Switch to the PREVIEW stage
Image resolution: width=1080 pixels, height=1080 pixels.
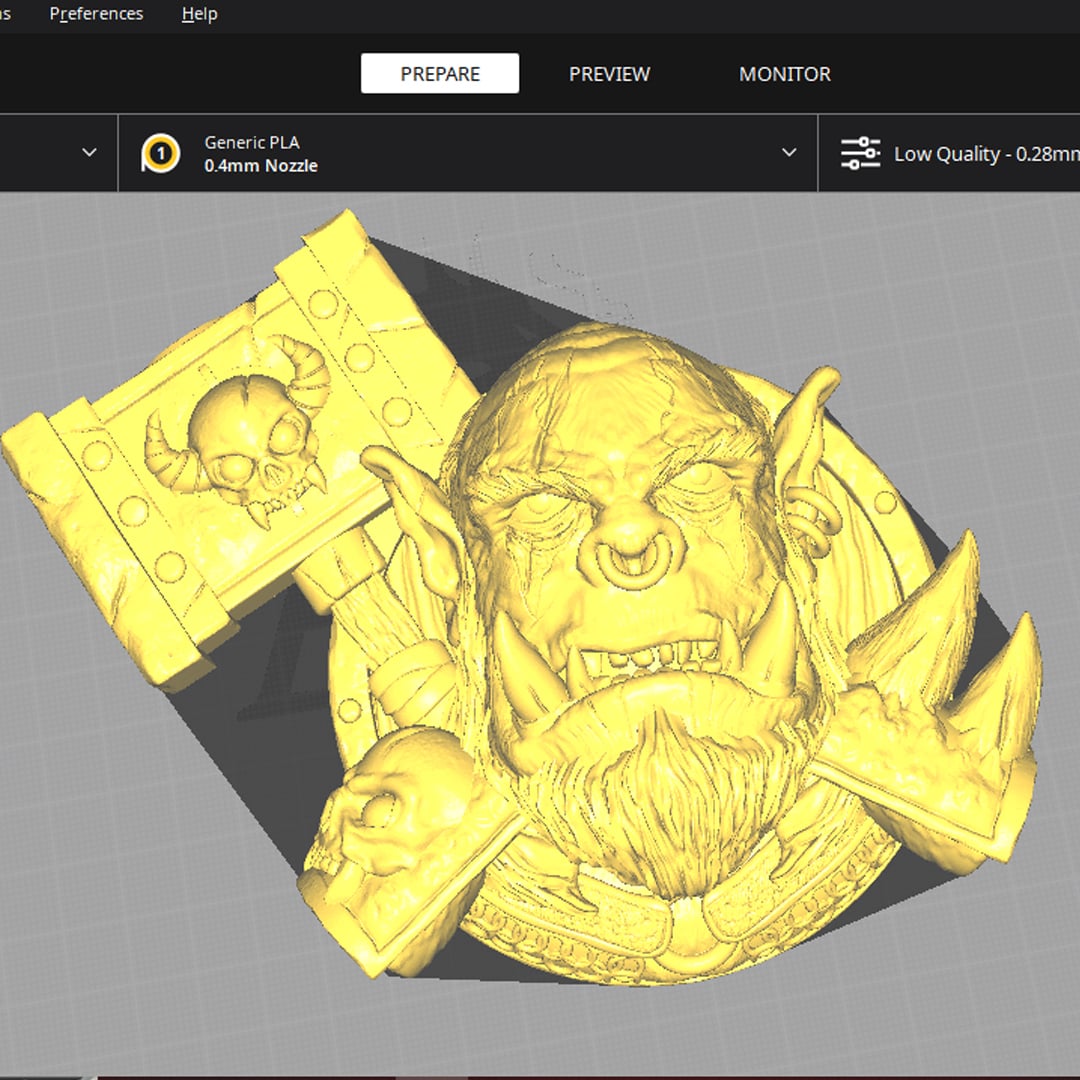click(x=609, y=74)
